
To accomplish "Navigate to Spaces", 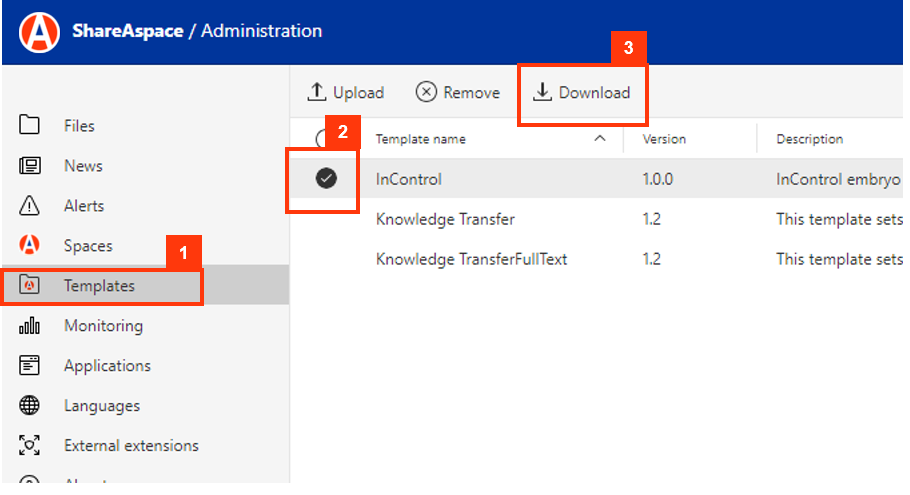I will point(88,246).
